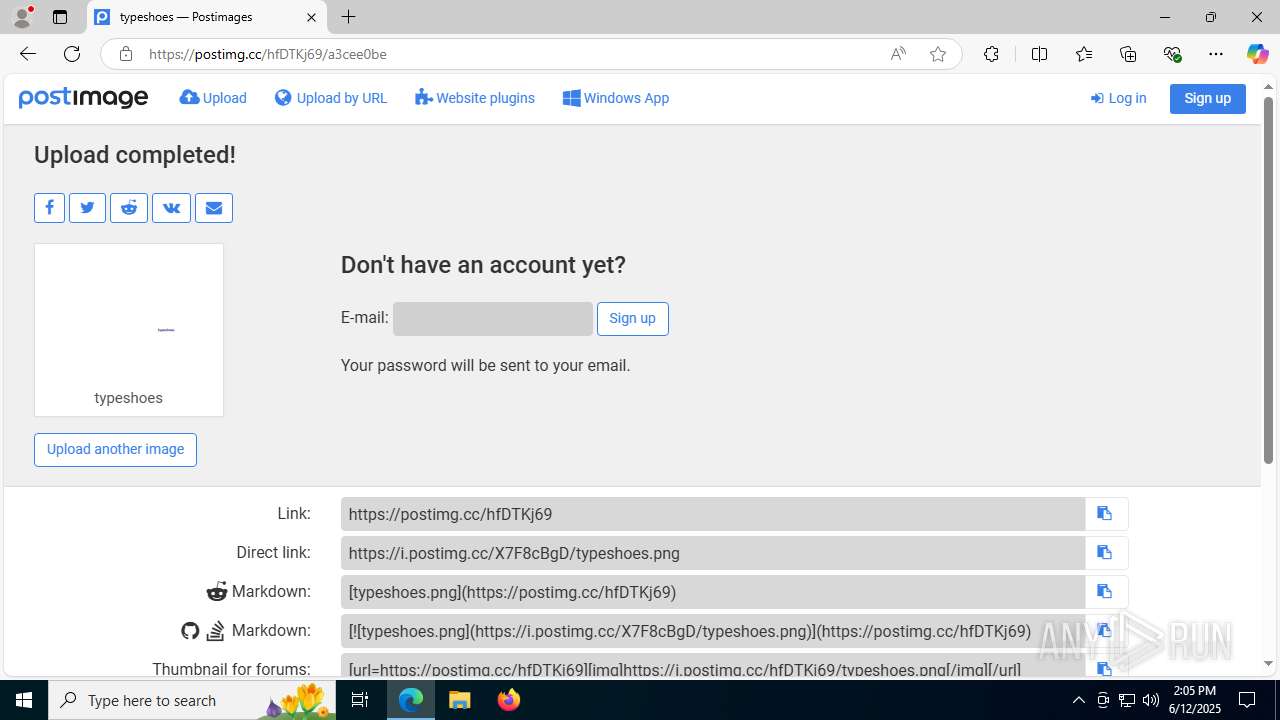The image size is (1280, 720).
Task: Open a new browser tab
Action: [348, 17]
